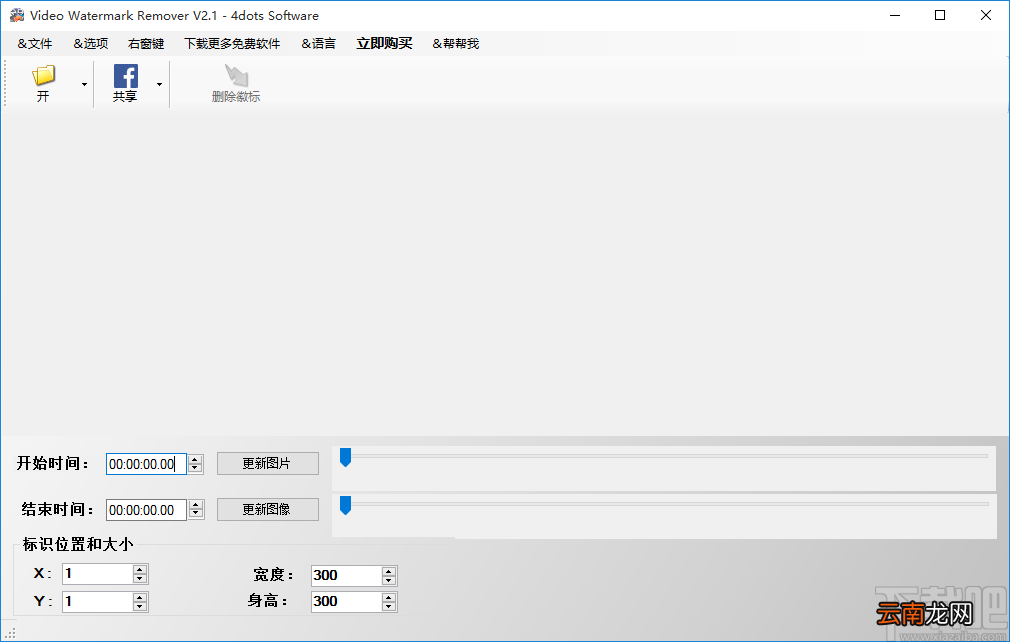Increase 结束时间 with the up arrow

coord(196,505)
